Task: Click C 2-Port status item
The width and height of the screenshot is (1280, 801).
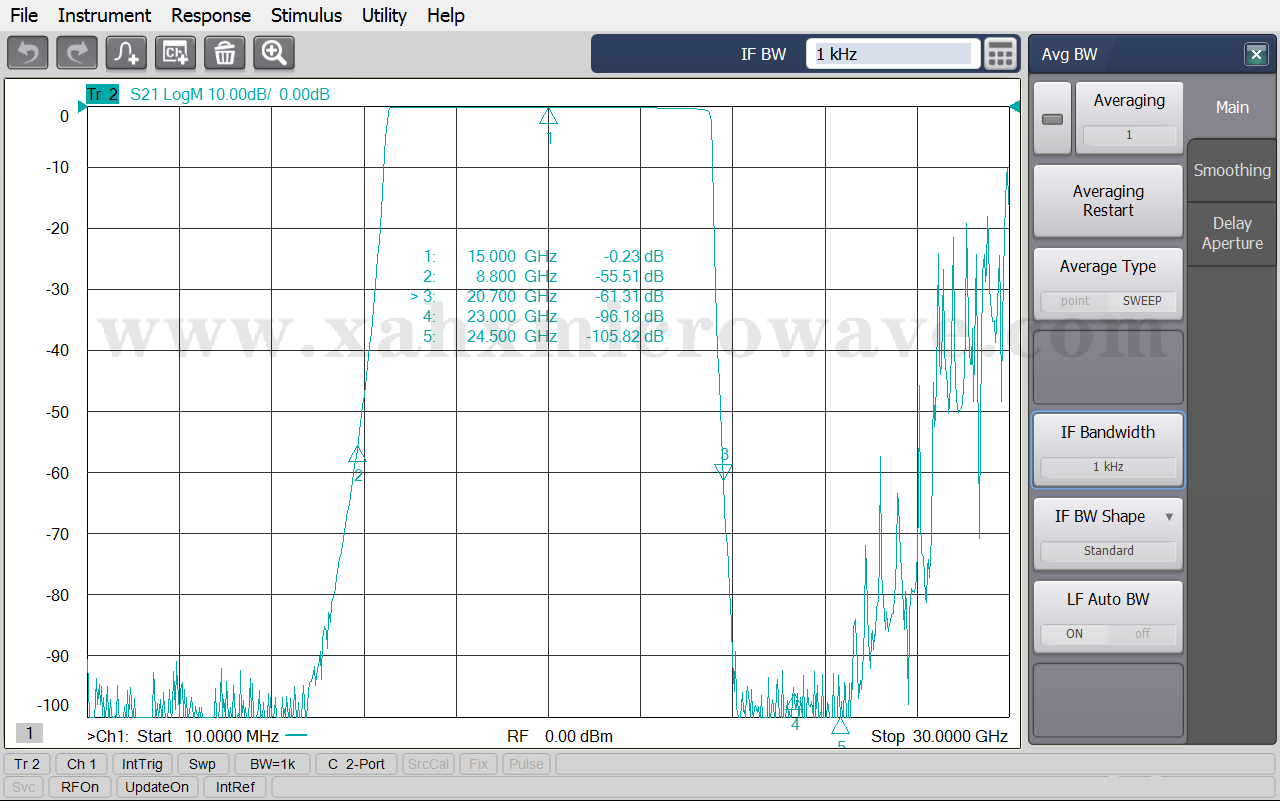Action: (x=356, y=764)
